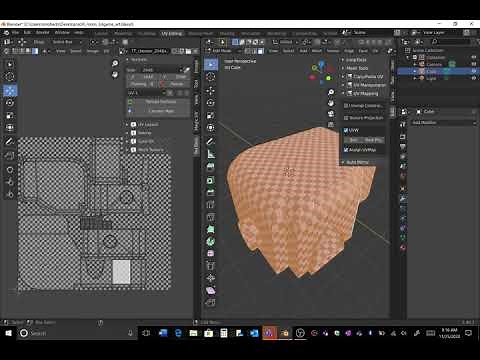Screen dimensions: 480x360
Task: Click the Best Planar button under UVW
Action: 373,140
